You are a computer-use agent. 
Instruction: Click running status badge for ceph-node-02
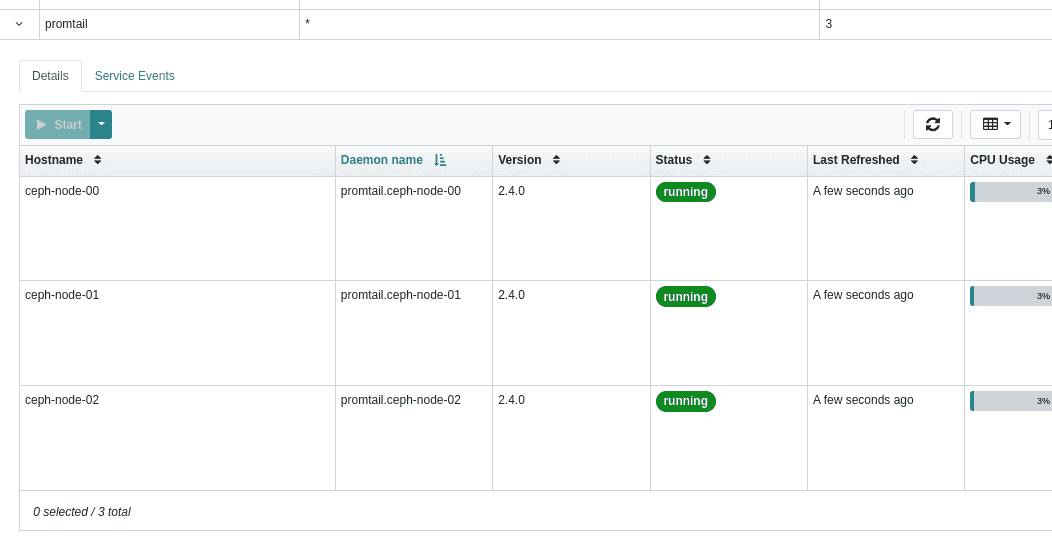685,401
